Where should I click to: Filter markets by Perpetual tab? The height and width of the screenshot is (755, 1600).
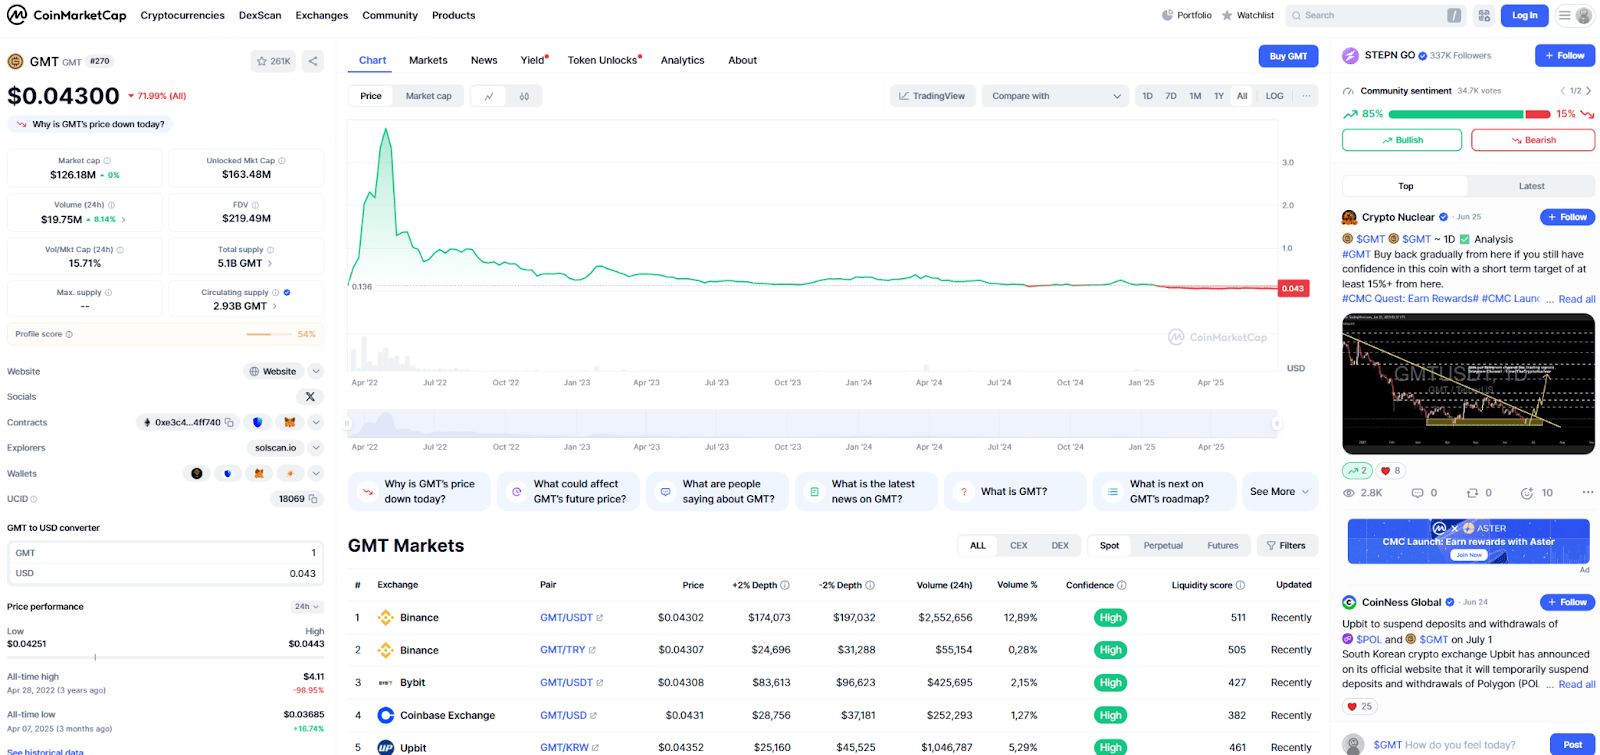point(1163,546)
